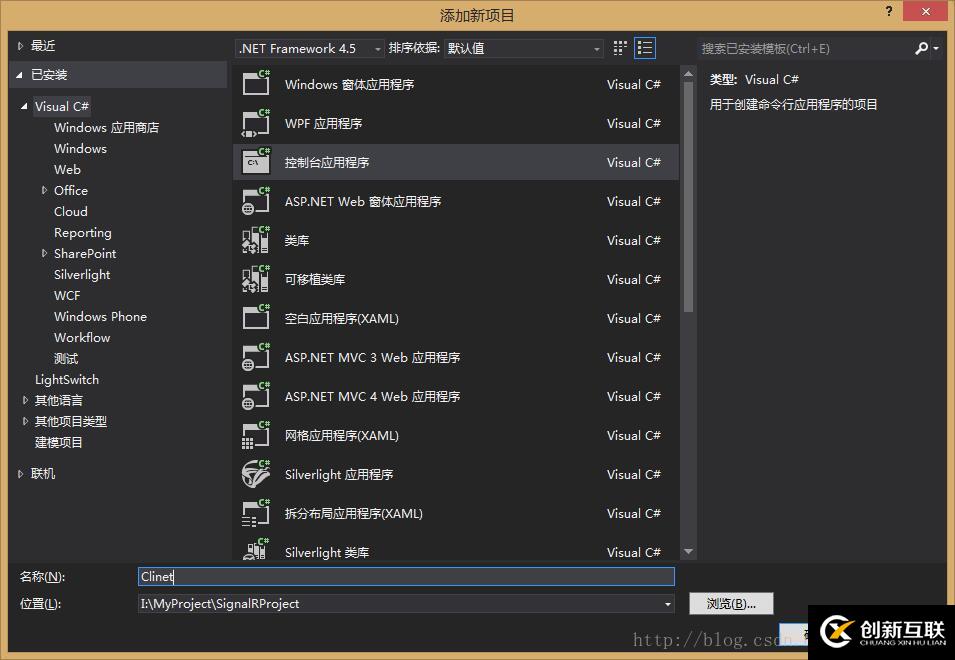Screen dimensions: 955x660
Task: Collapse the 已安装 section
Action: (x=19, y=75)
